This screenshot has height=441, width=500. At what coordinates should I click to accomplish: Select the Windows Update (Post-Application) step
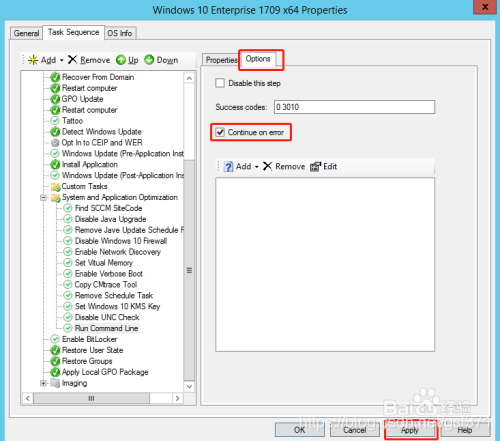(x=123, y=175)
